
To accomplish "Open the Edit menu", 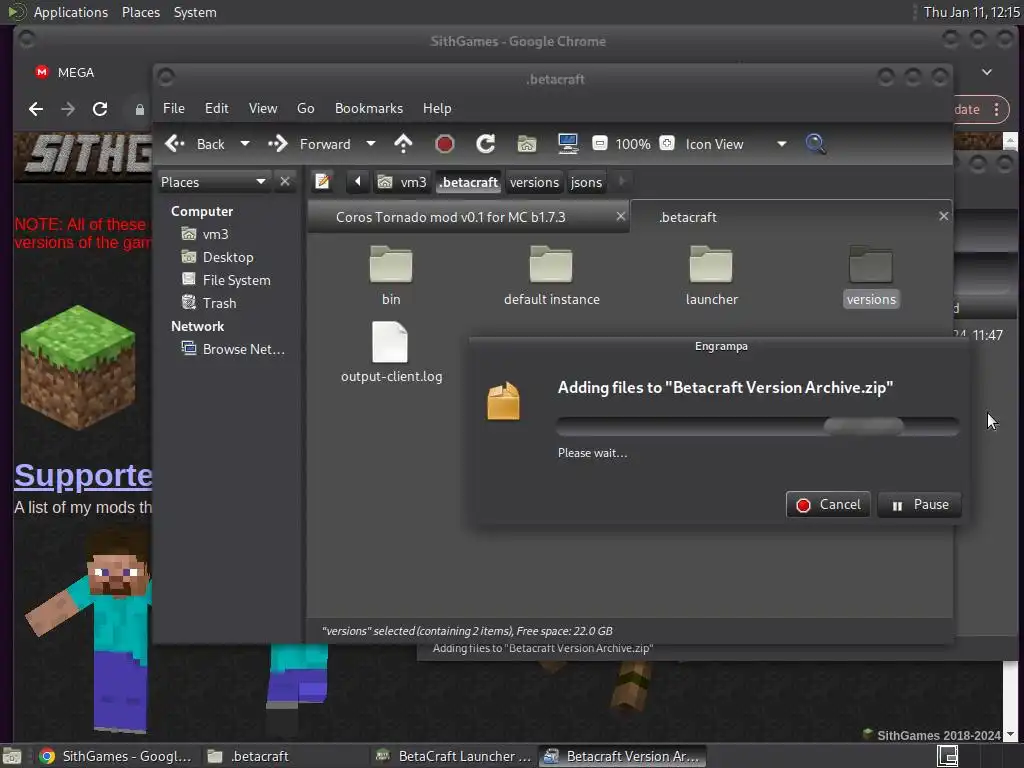I will click(216, 108).
